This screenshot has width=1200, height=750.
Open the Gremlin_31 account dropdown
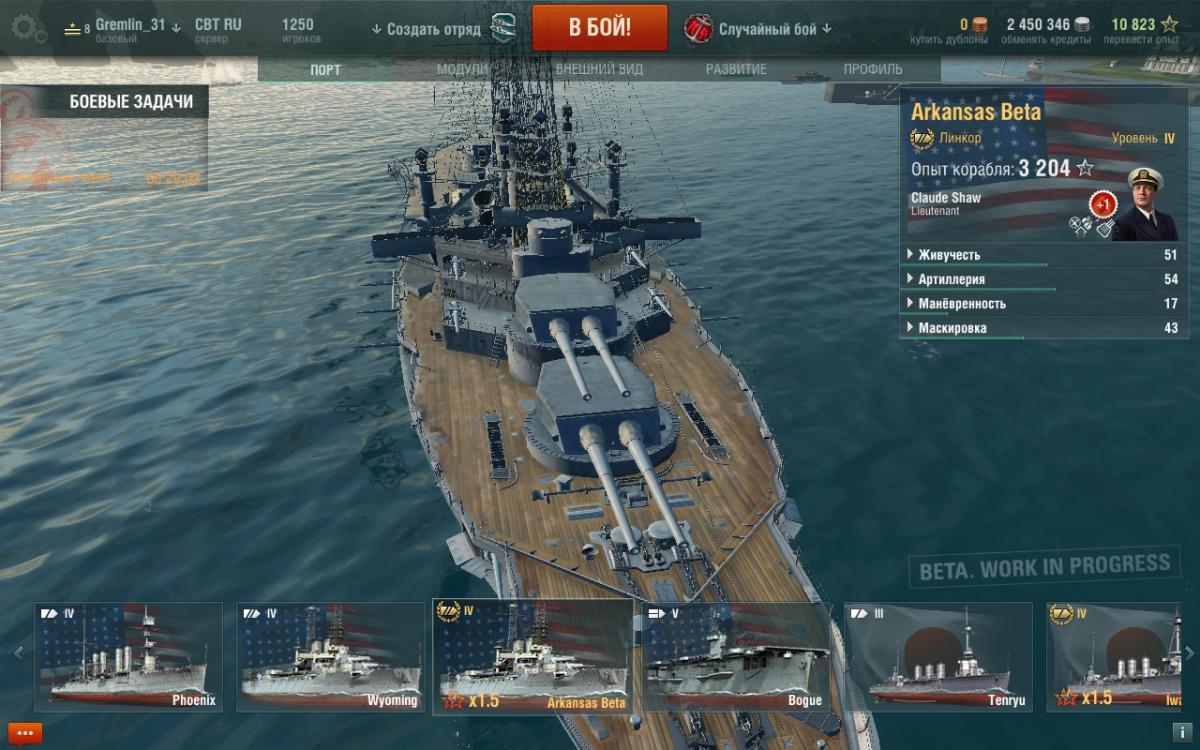click(x=138, y=26)
